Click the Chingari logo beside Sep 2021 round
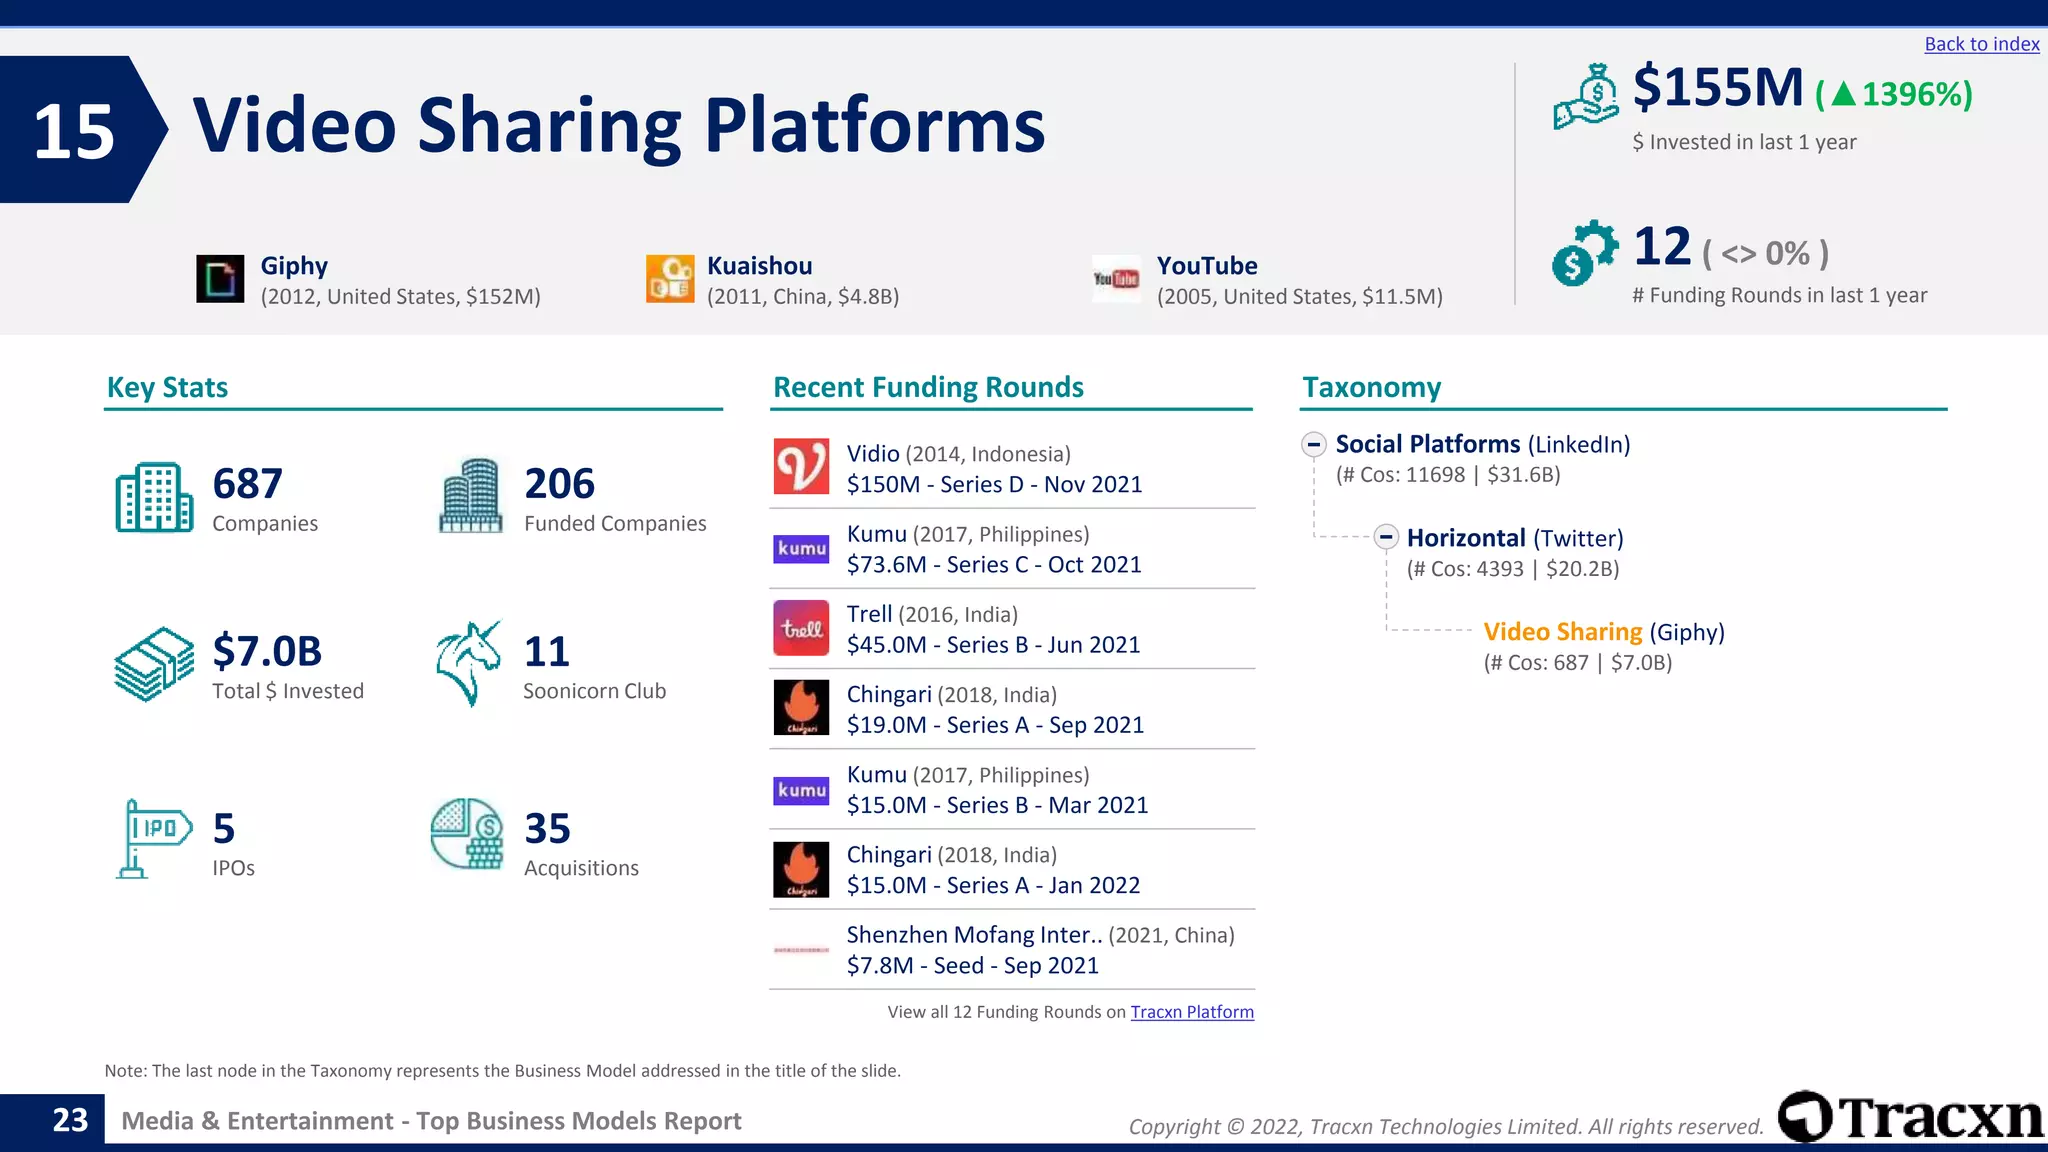Viewport: 2048px width, 1152px height. [801, 708]
